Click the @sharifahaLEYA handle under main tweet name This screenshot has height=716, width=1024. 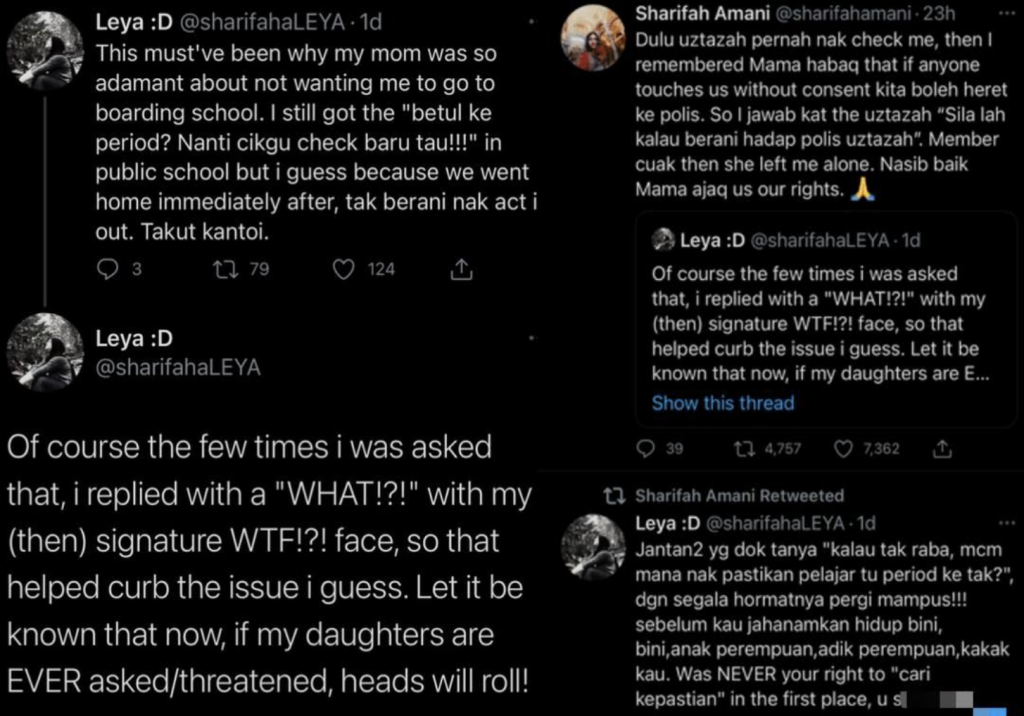click(178, 367)
